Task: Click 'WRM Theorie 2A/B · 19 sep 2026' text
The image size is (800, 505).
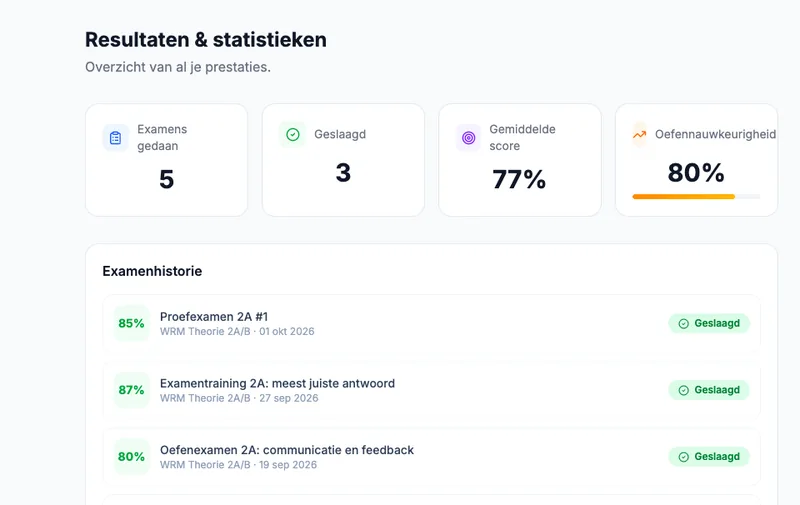Action: (238, 465)
